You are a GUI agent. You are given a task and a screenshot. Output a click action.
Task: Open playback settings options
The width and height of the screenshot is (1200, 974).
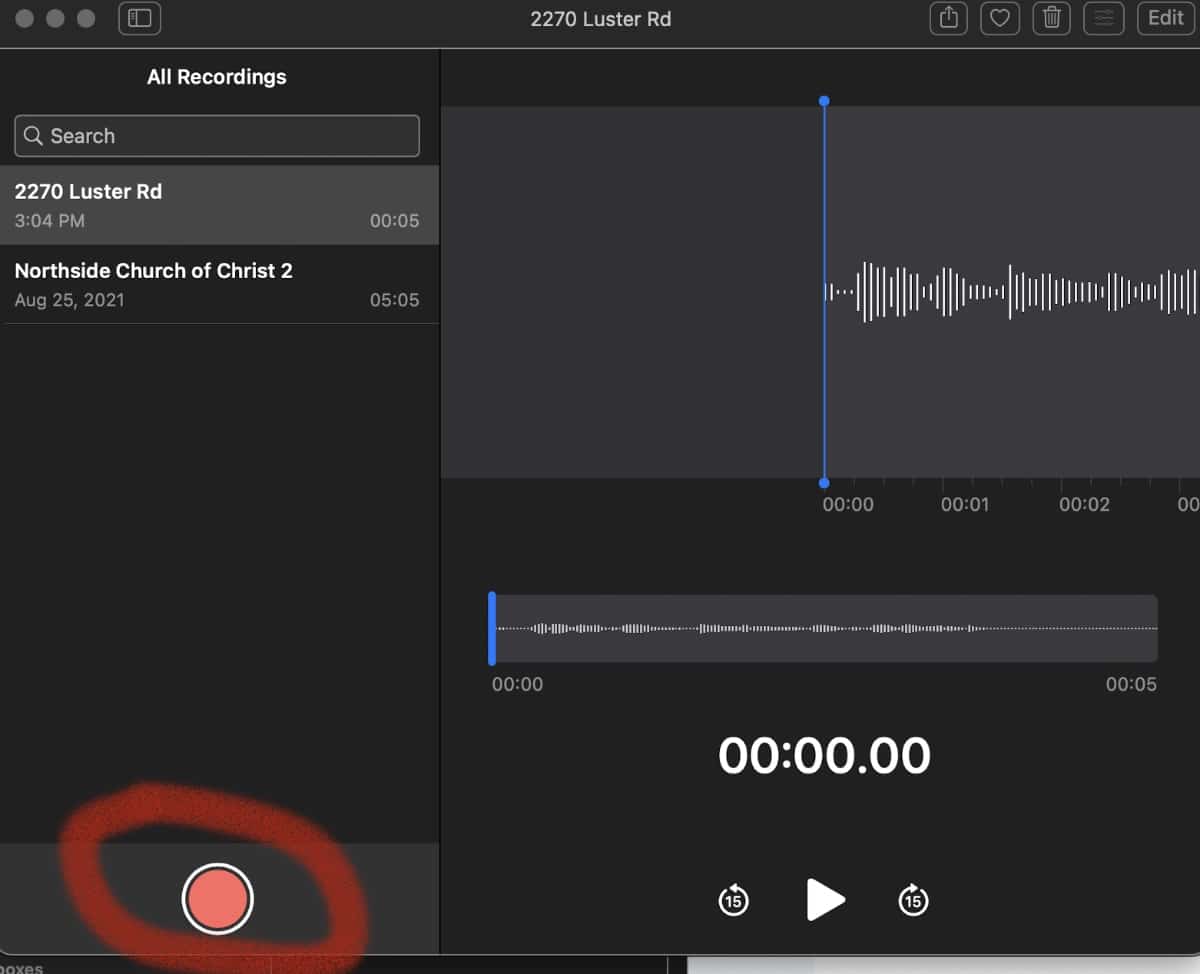(x=1103, y=18)
